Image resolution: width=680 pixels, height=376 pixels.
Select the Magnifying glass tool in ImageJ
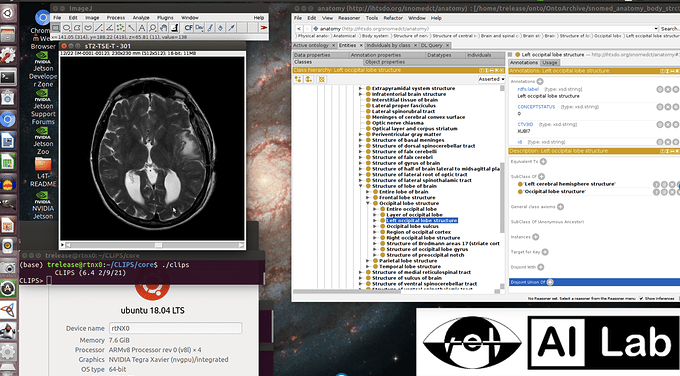pos(153,28)
